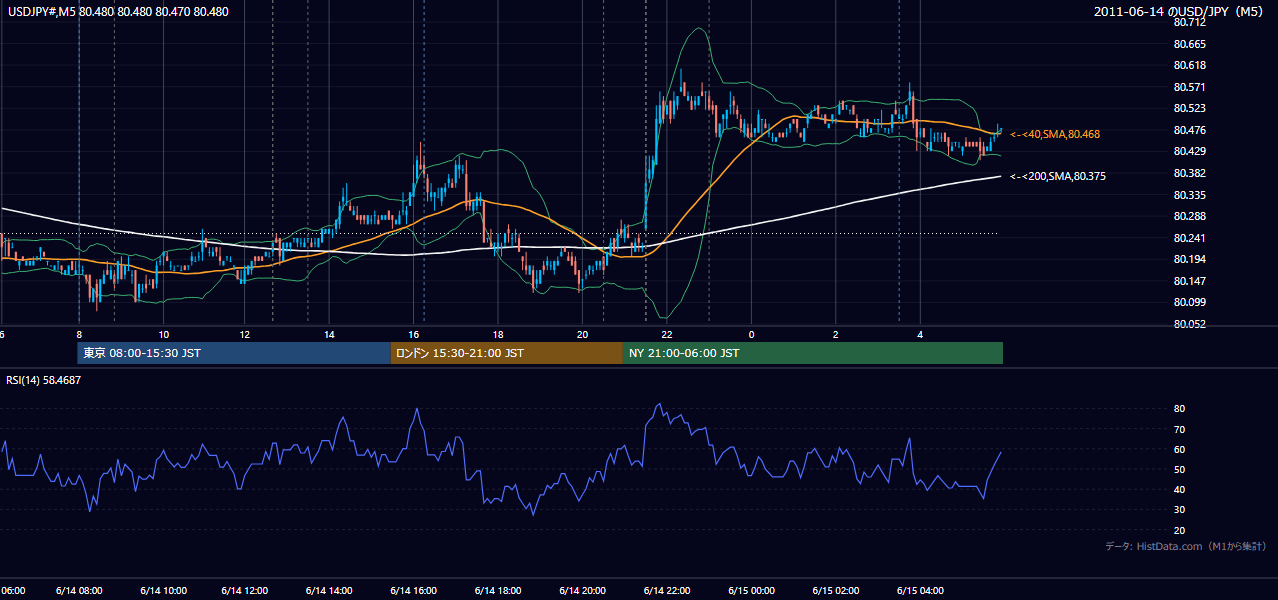Screen dimensions: 1278x600
Task: Click the 6/14 18:00 time axis label
Action: click(498, 591)
